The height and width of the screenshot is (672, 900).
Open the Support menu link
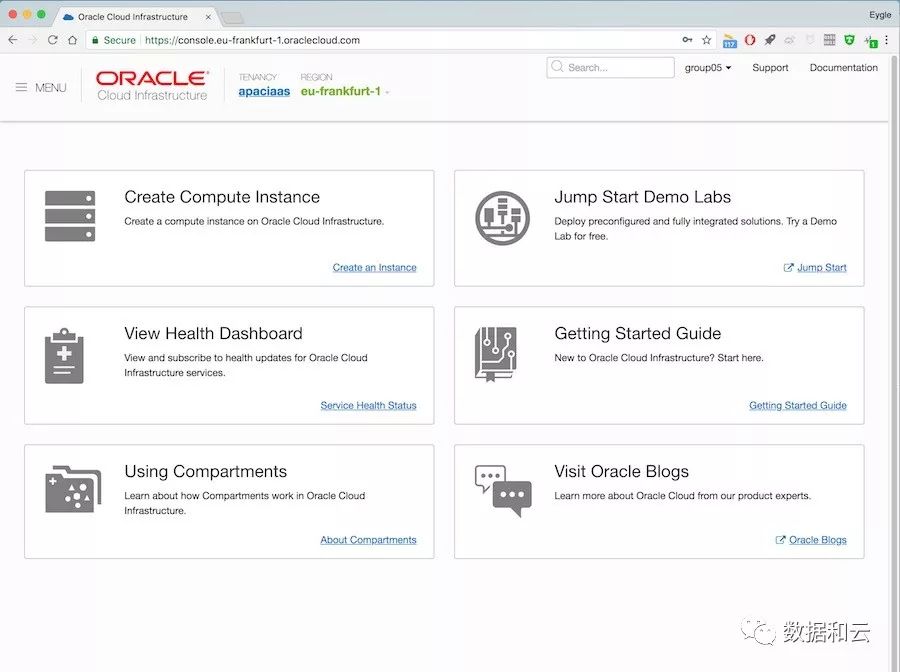pyautogui.click(x=770, y=68)
